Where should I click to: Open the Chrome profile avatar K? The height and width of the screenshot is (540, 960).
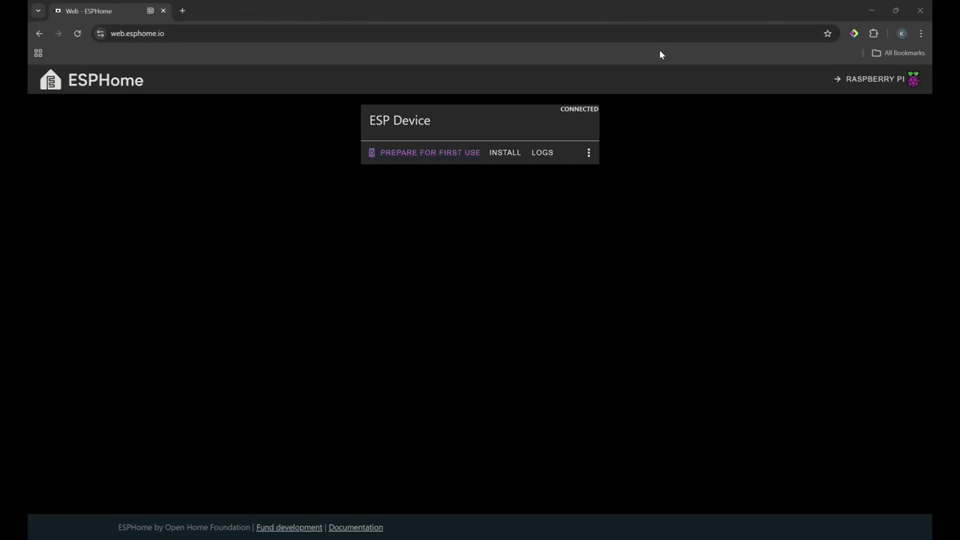[x=901, y=34]
